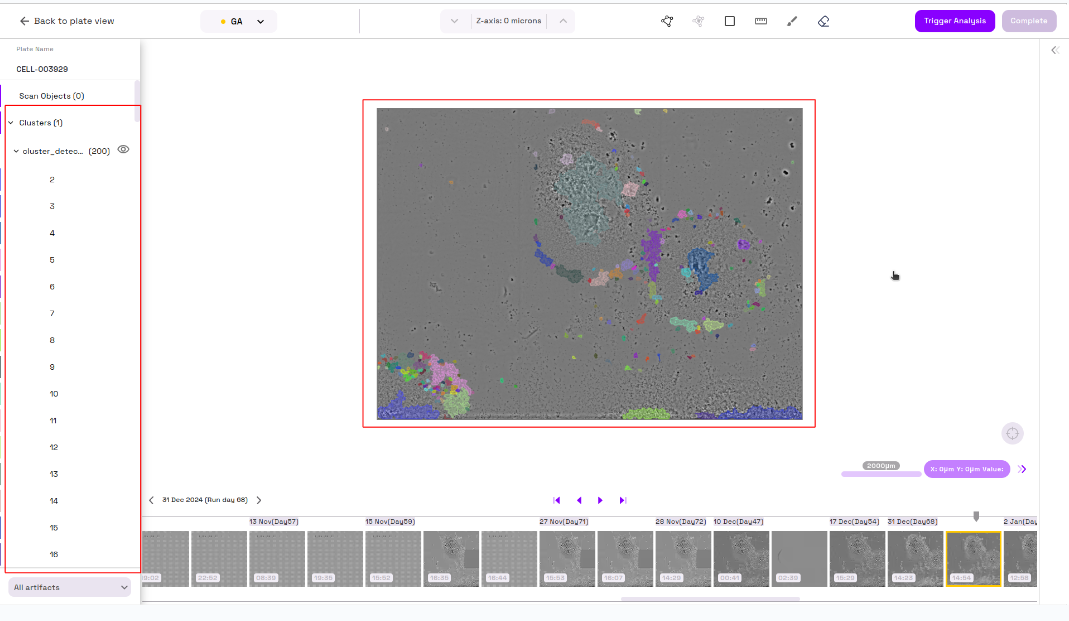Select cluster 6 in the list

tap(52, 287)
